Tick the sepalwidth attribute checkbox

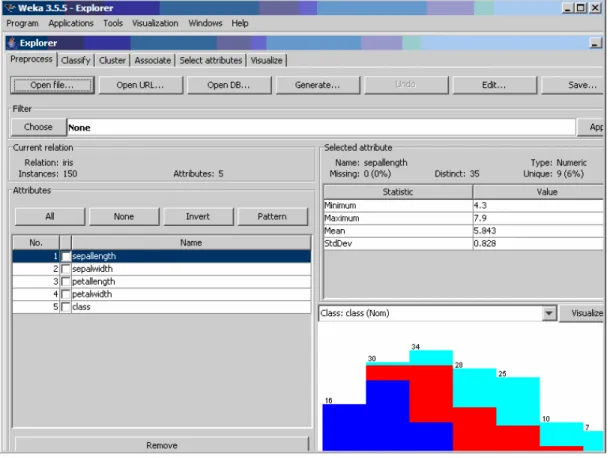click(x=66, y=269)
